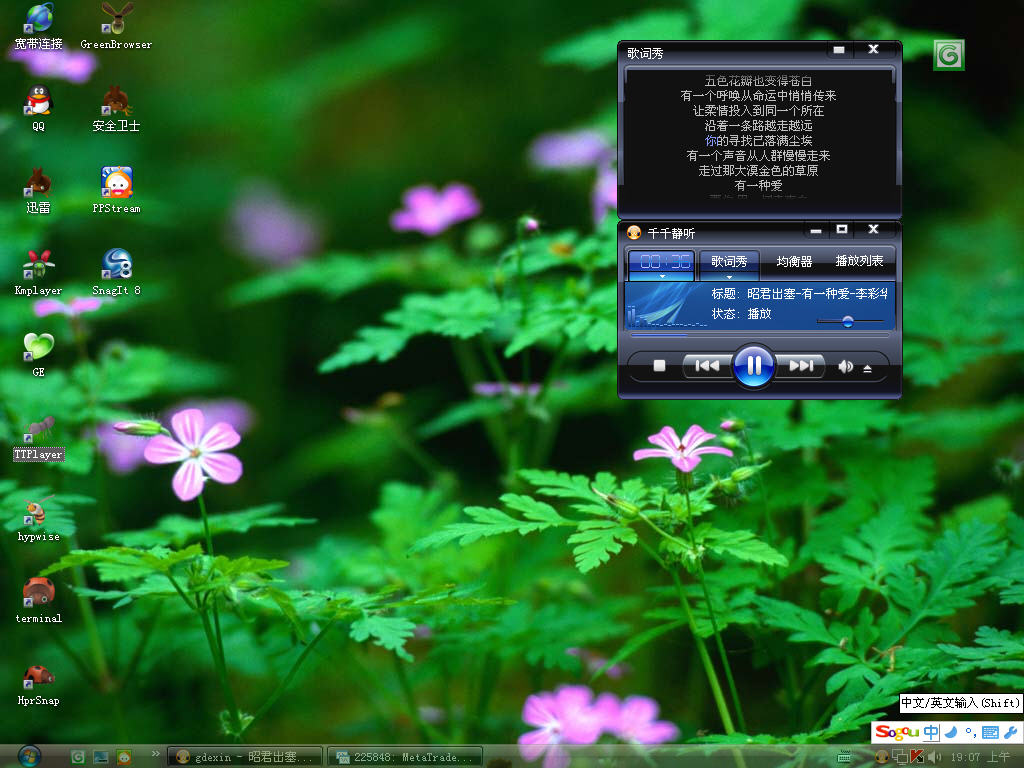Open the Windows Start orb
Viewport: 1024px width, 768px height.
coord(29,756)
